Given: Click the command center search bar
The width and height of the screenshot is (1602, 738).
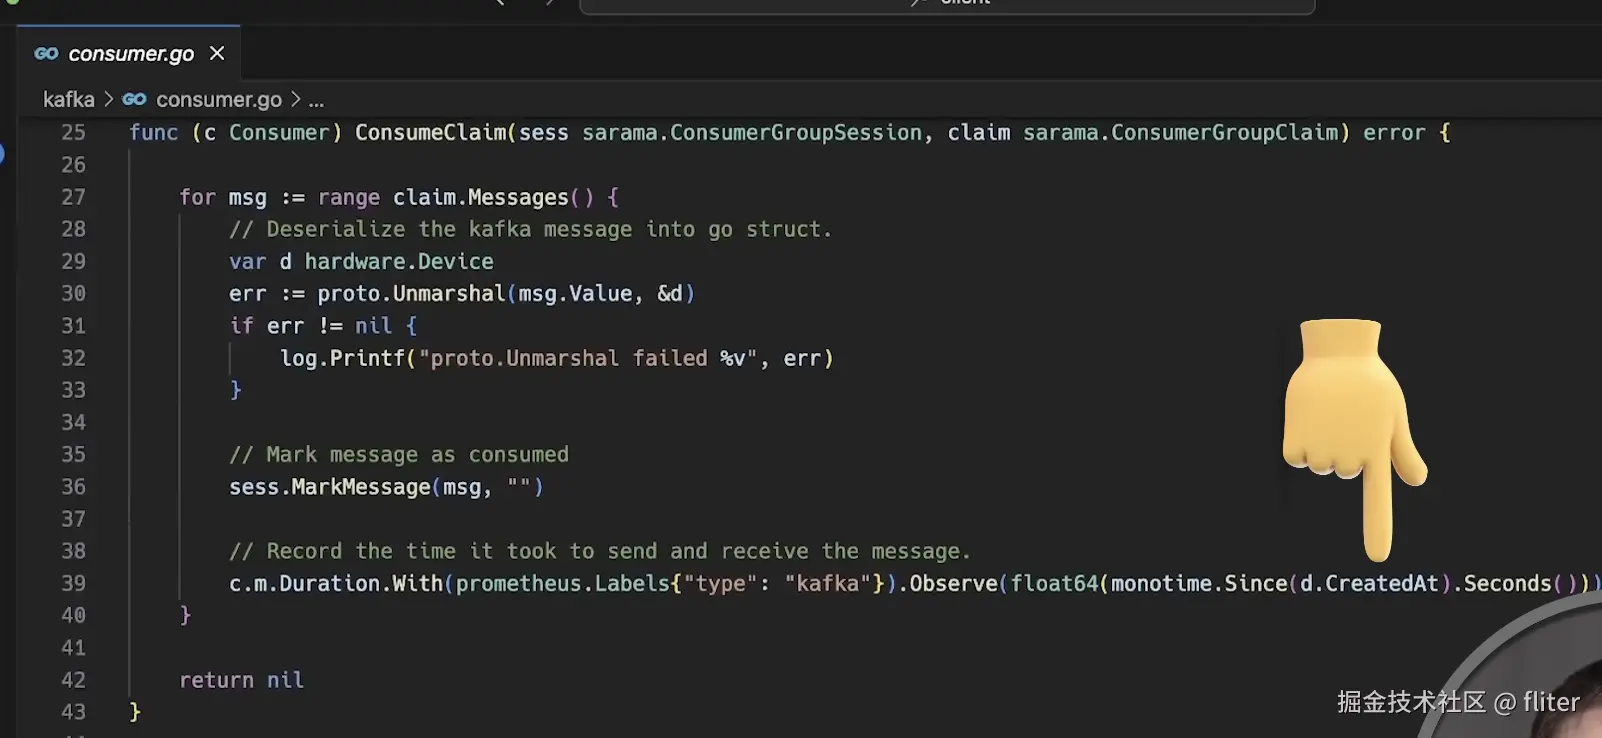Looking at the screenshot, I should [946, 5].
